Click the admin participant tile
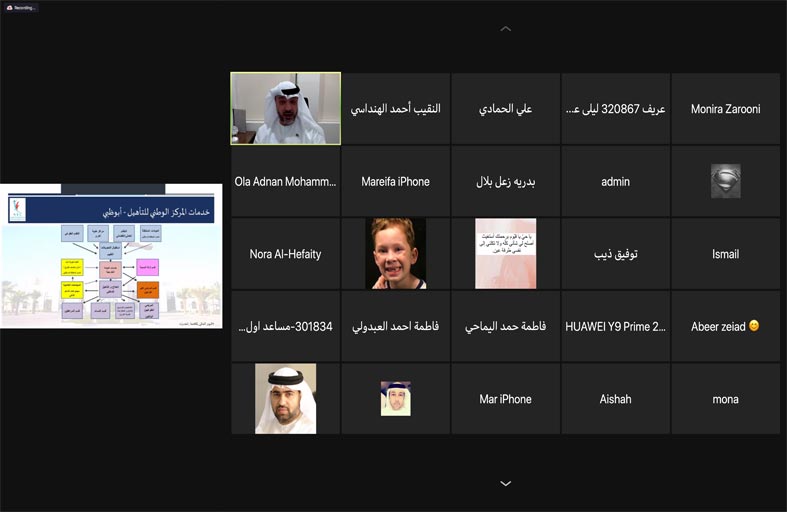The width and height of the screenshot is (787, 512). pos(615,181)
